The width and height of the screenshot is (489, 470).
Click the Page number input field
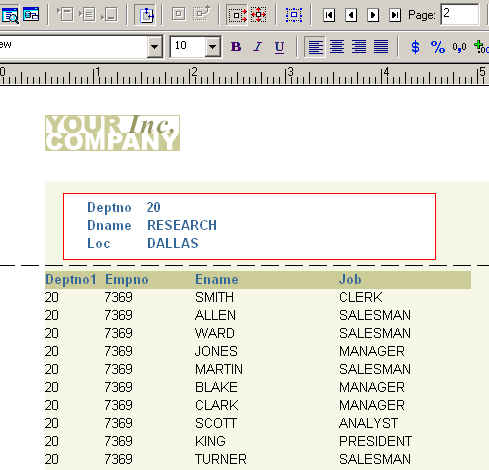pos(460,14)
